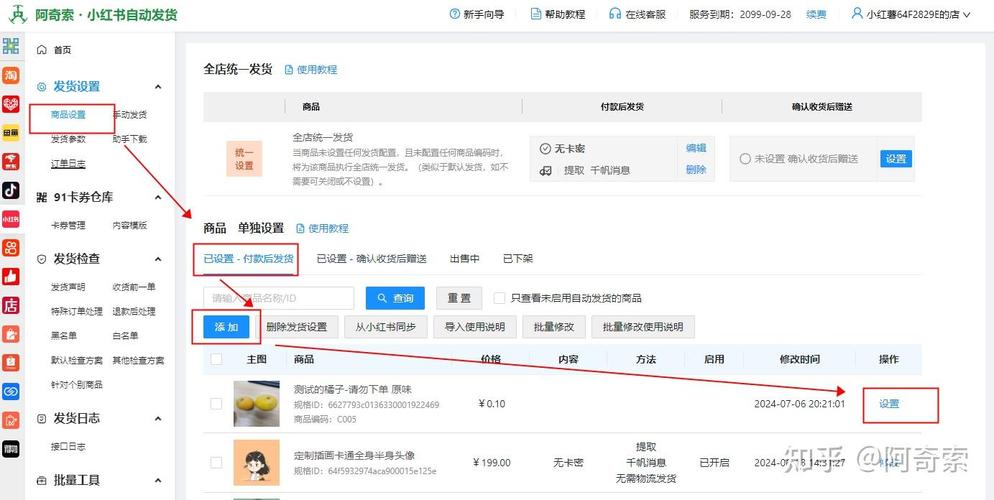
Task: Open 内容模板 in the sidebar
Action: [130, 225]
